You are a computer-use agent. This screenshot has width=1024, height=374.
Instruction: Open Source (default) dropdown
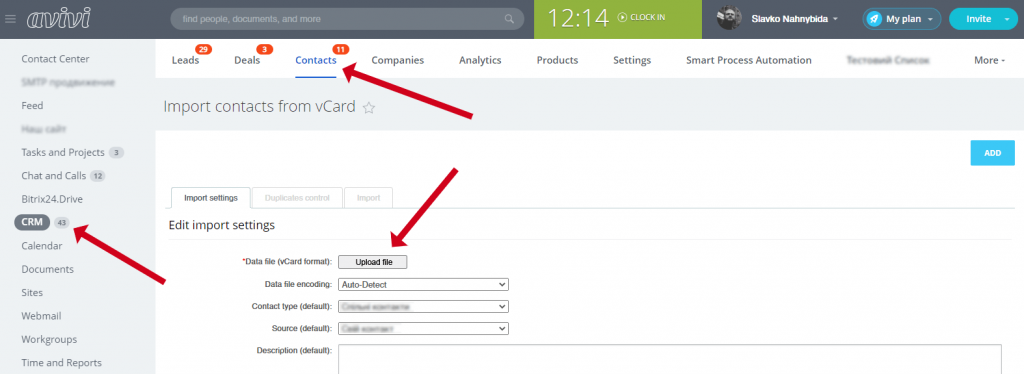(x=423, y=328)
